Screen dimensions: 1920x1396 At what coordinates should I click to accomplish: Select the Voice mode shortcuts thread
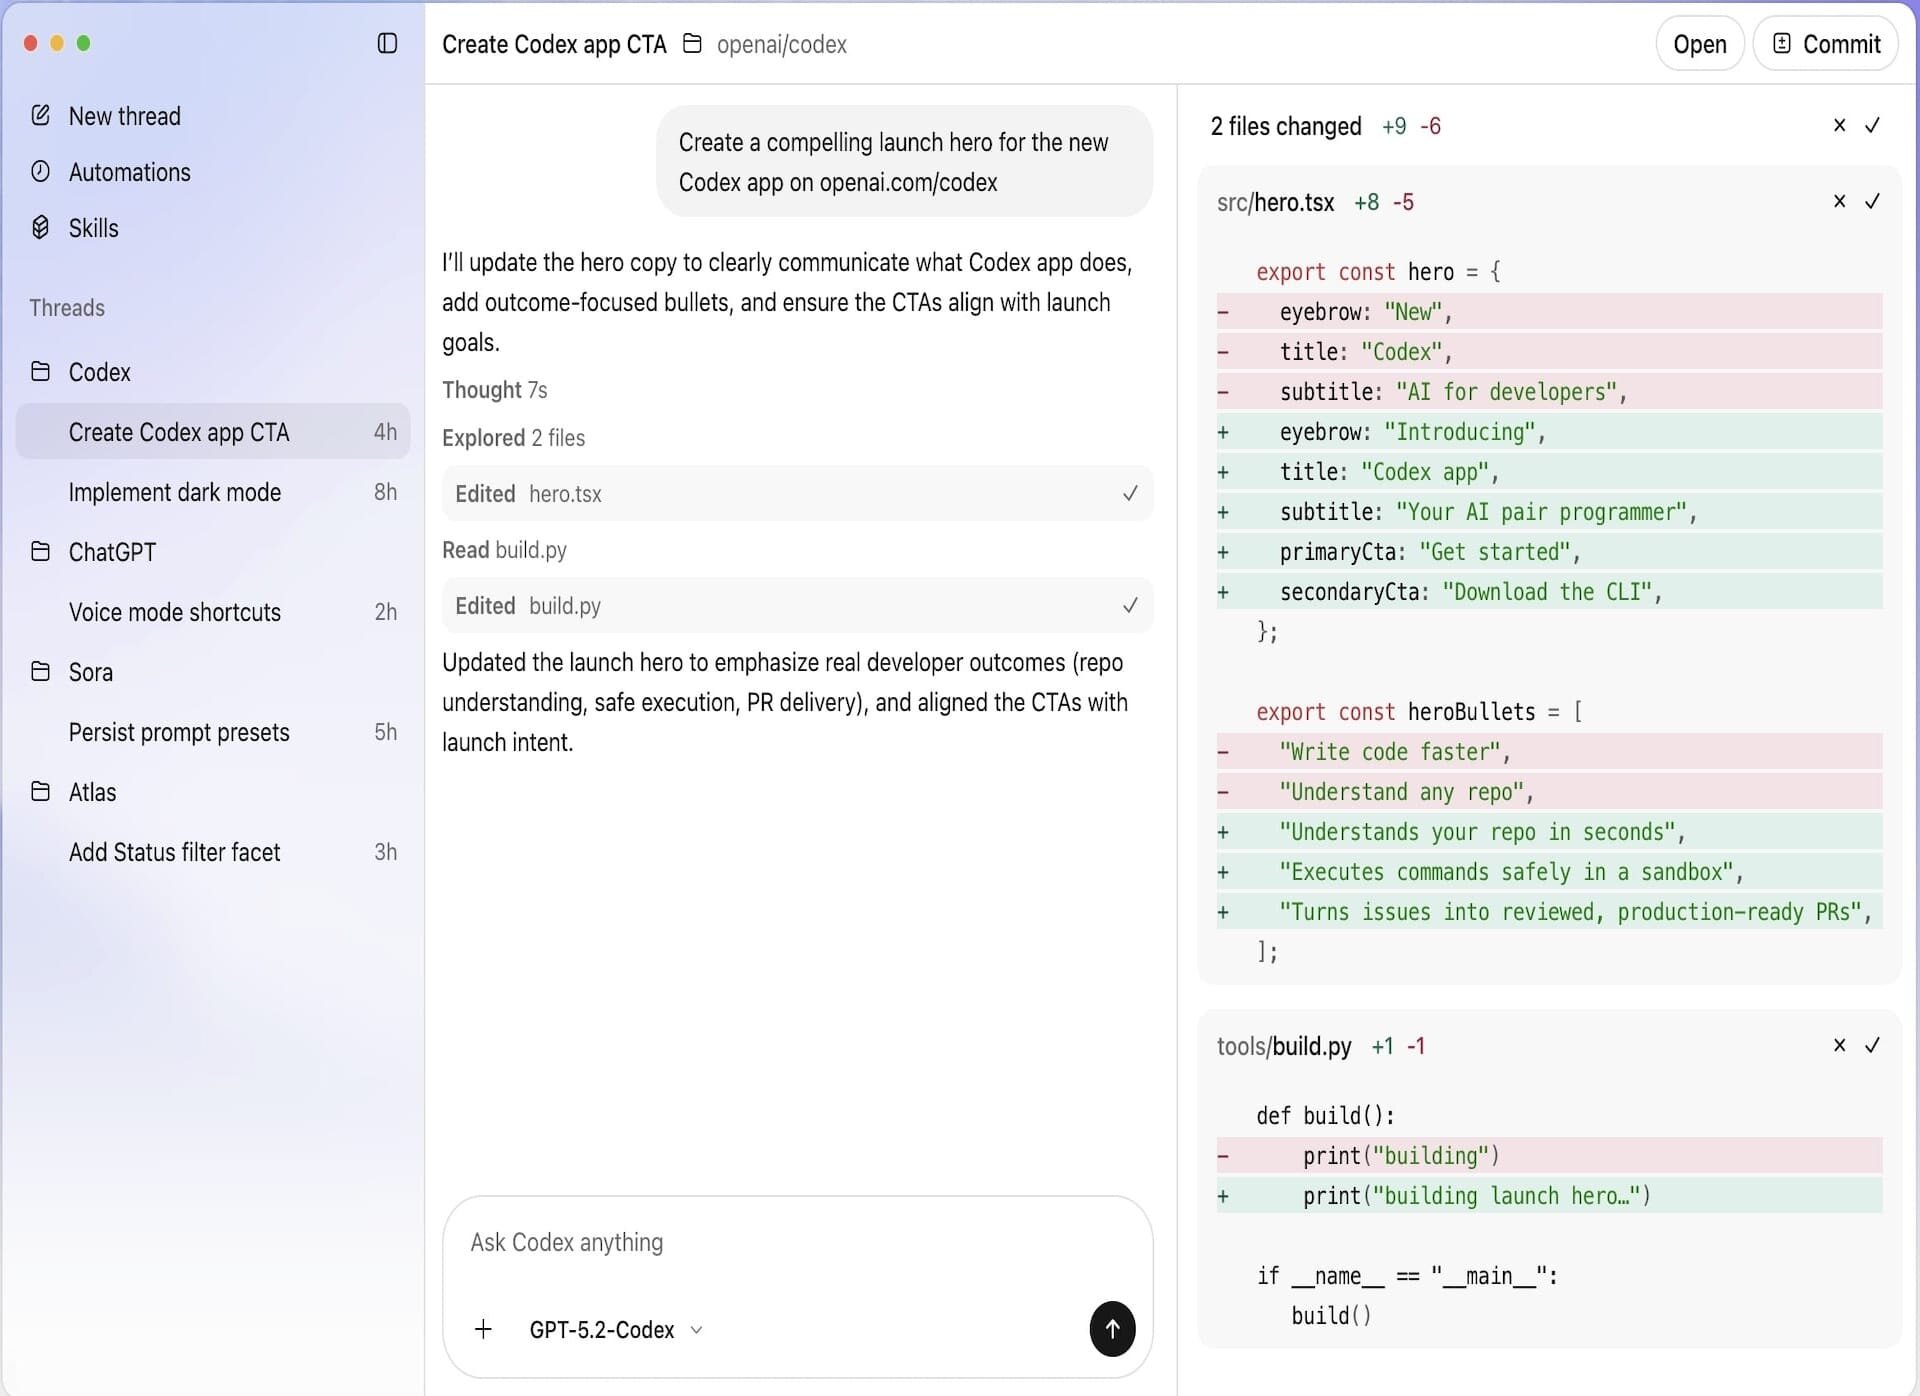coord(175,612)
